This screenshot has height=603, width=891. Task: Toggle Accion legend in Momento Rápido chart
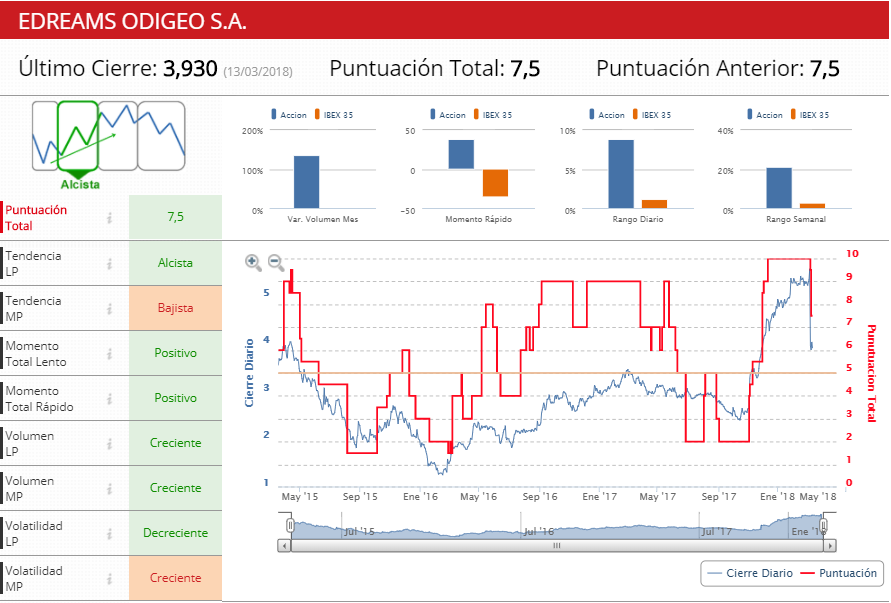pos(448,115)
